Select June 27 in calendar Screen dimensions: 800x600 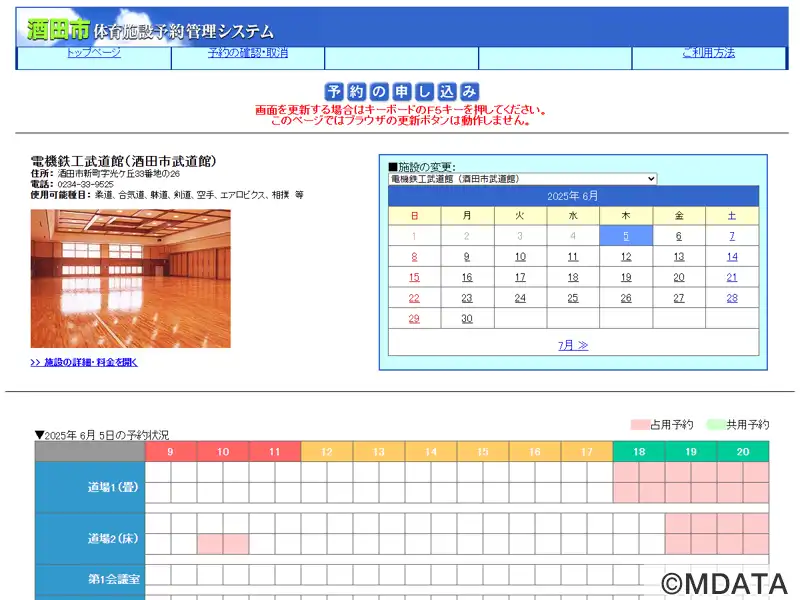(x=679, y=298)
